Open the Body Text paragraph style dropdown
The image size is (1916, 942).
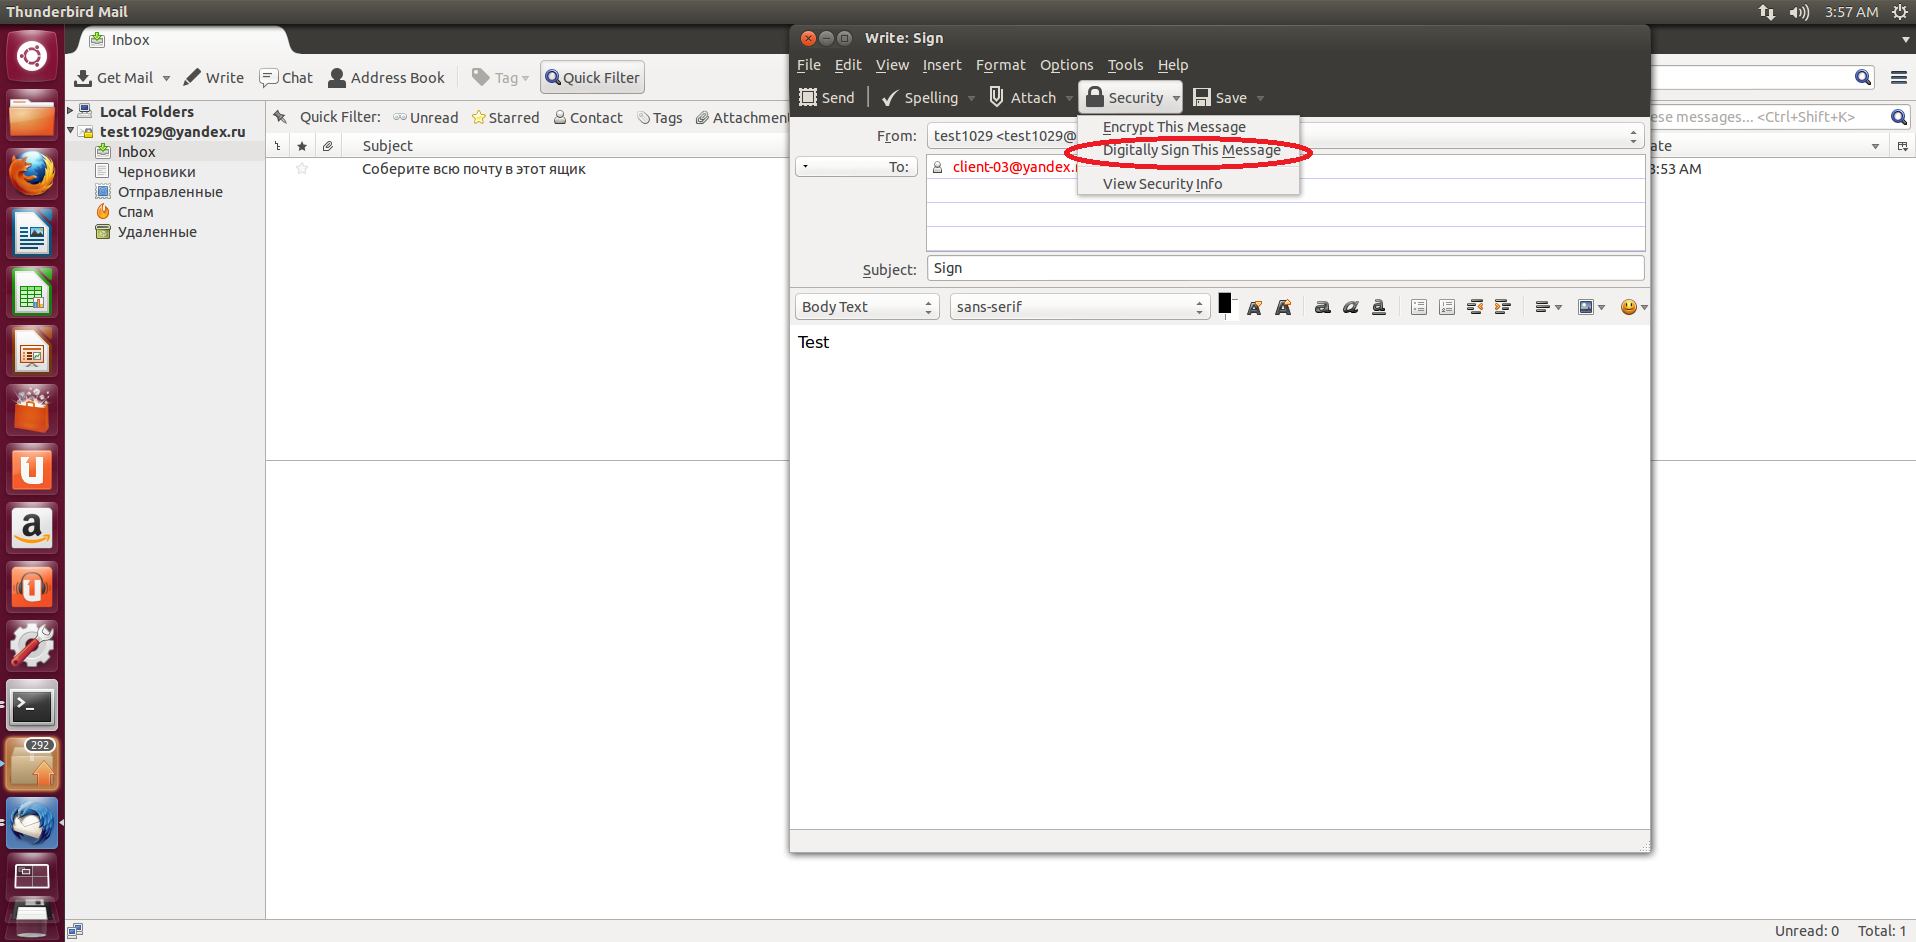tap(866, 307)
